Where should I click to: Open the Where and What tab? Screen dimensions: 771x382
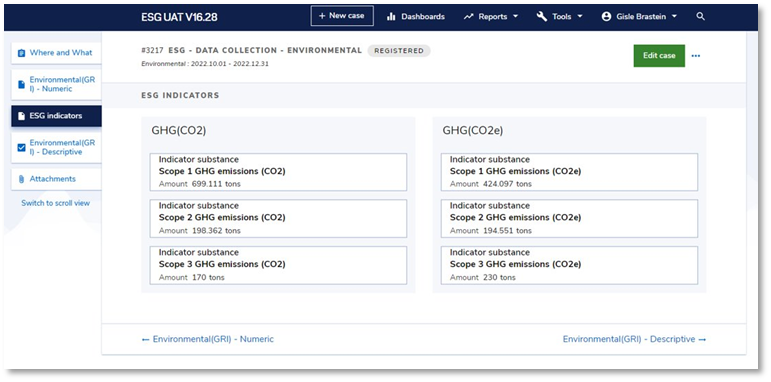click(x=56, y=53)
